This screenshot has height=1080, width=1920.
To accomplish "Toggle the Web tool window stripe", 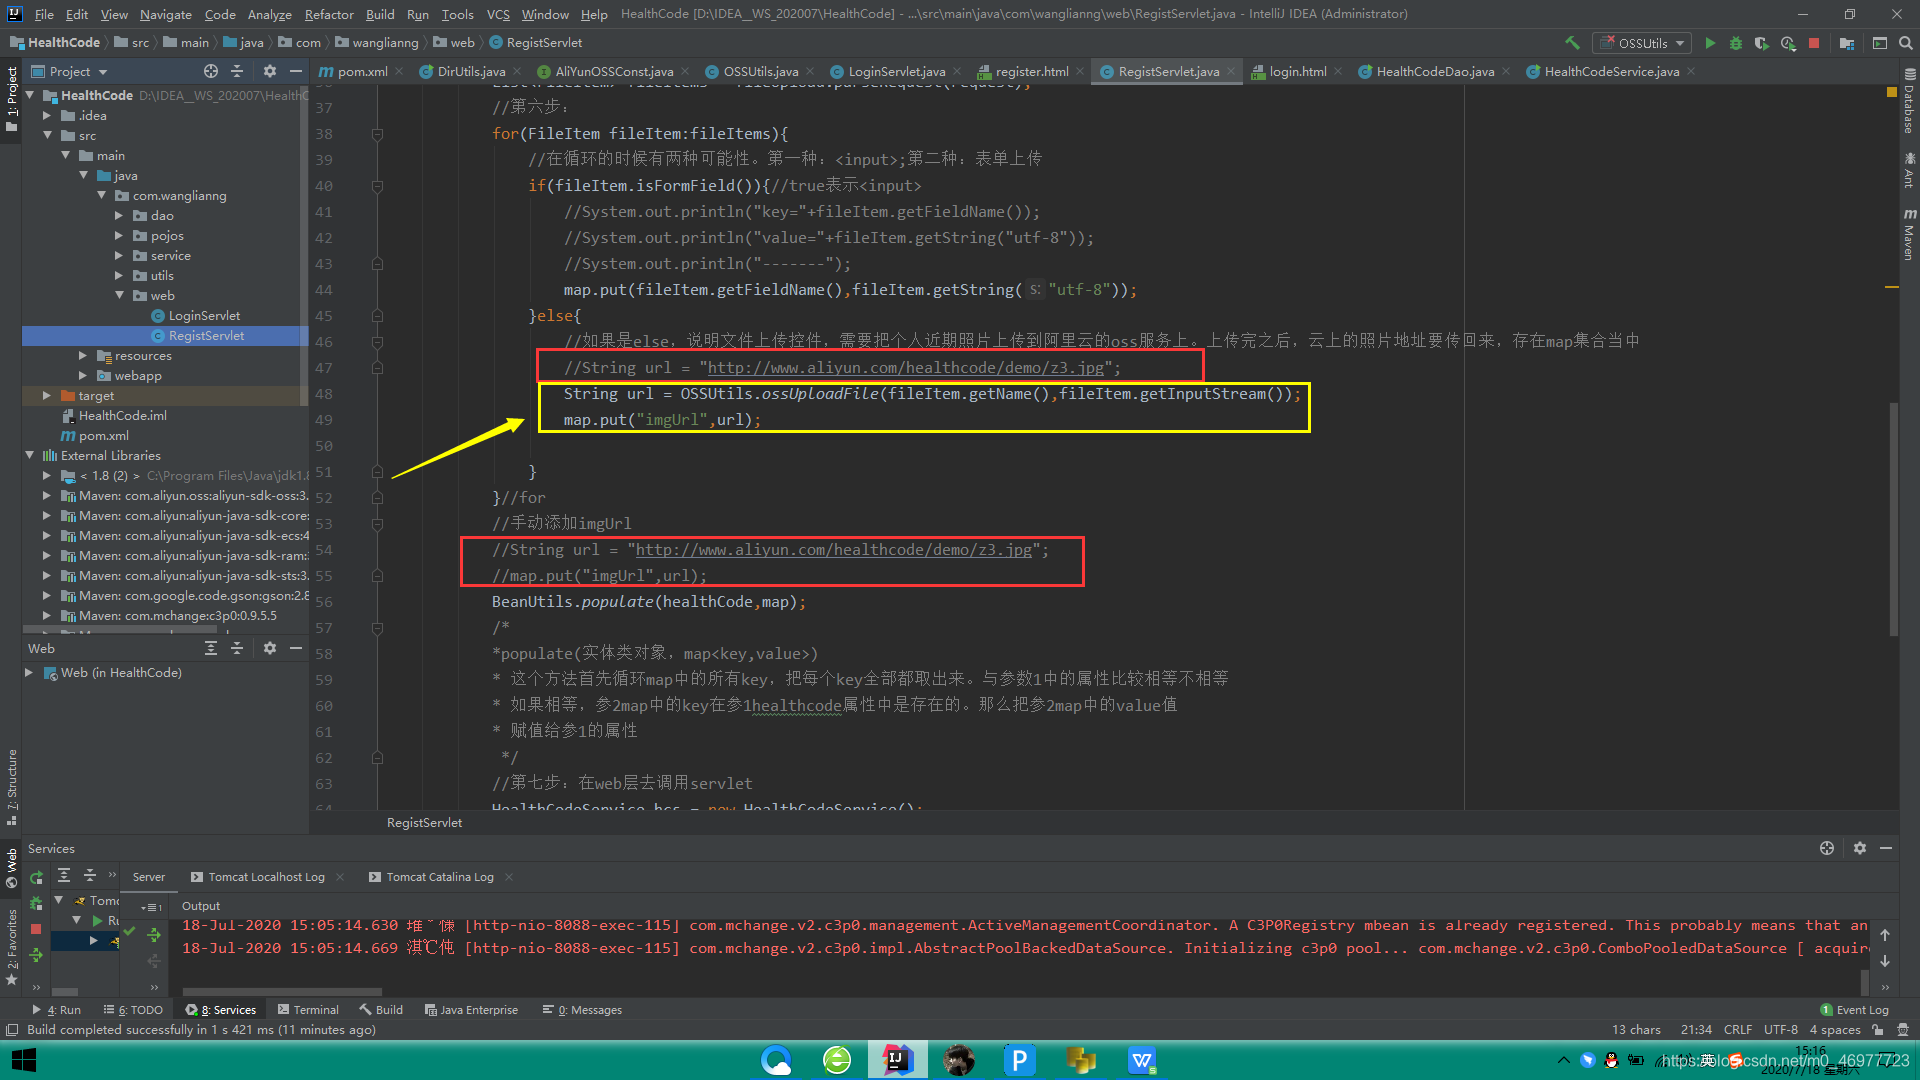I will (x=11, y=867).
